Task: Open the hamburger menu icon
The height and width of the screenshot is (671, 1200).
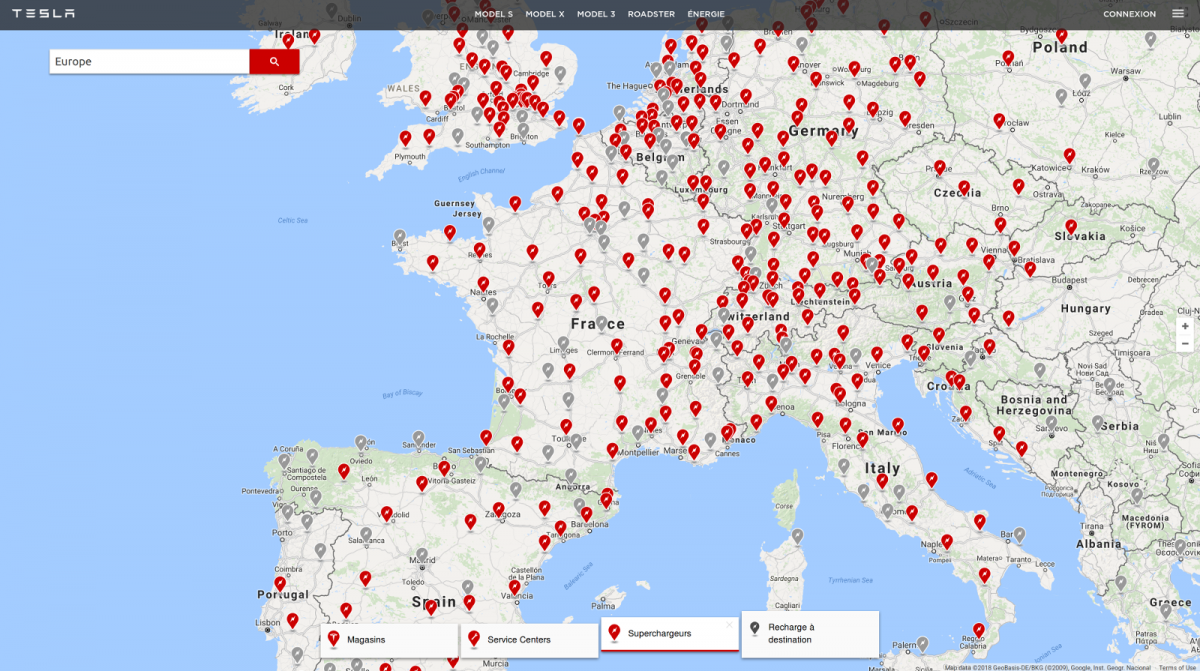Action: coord(1177,14)
